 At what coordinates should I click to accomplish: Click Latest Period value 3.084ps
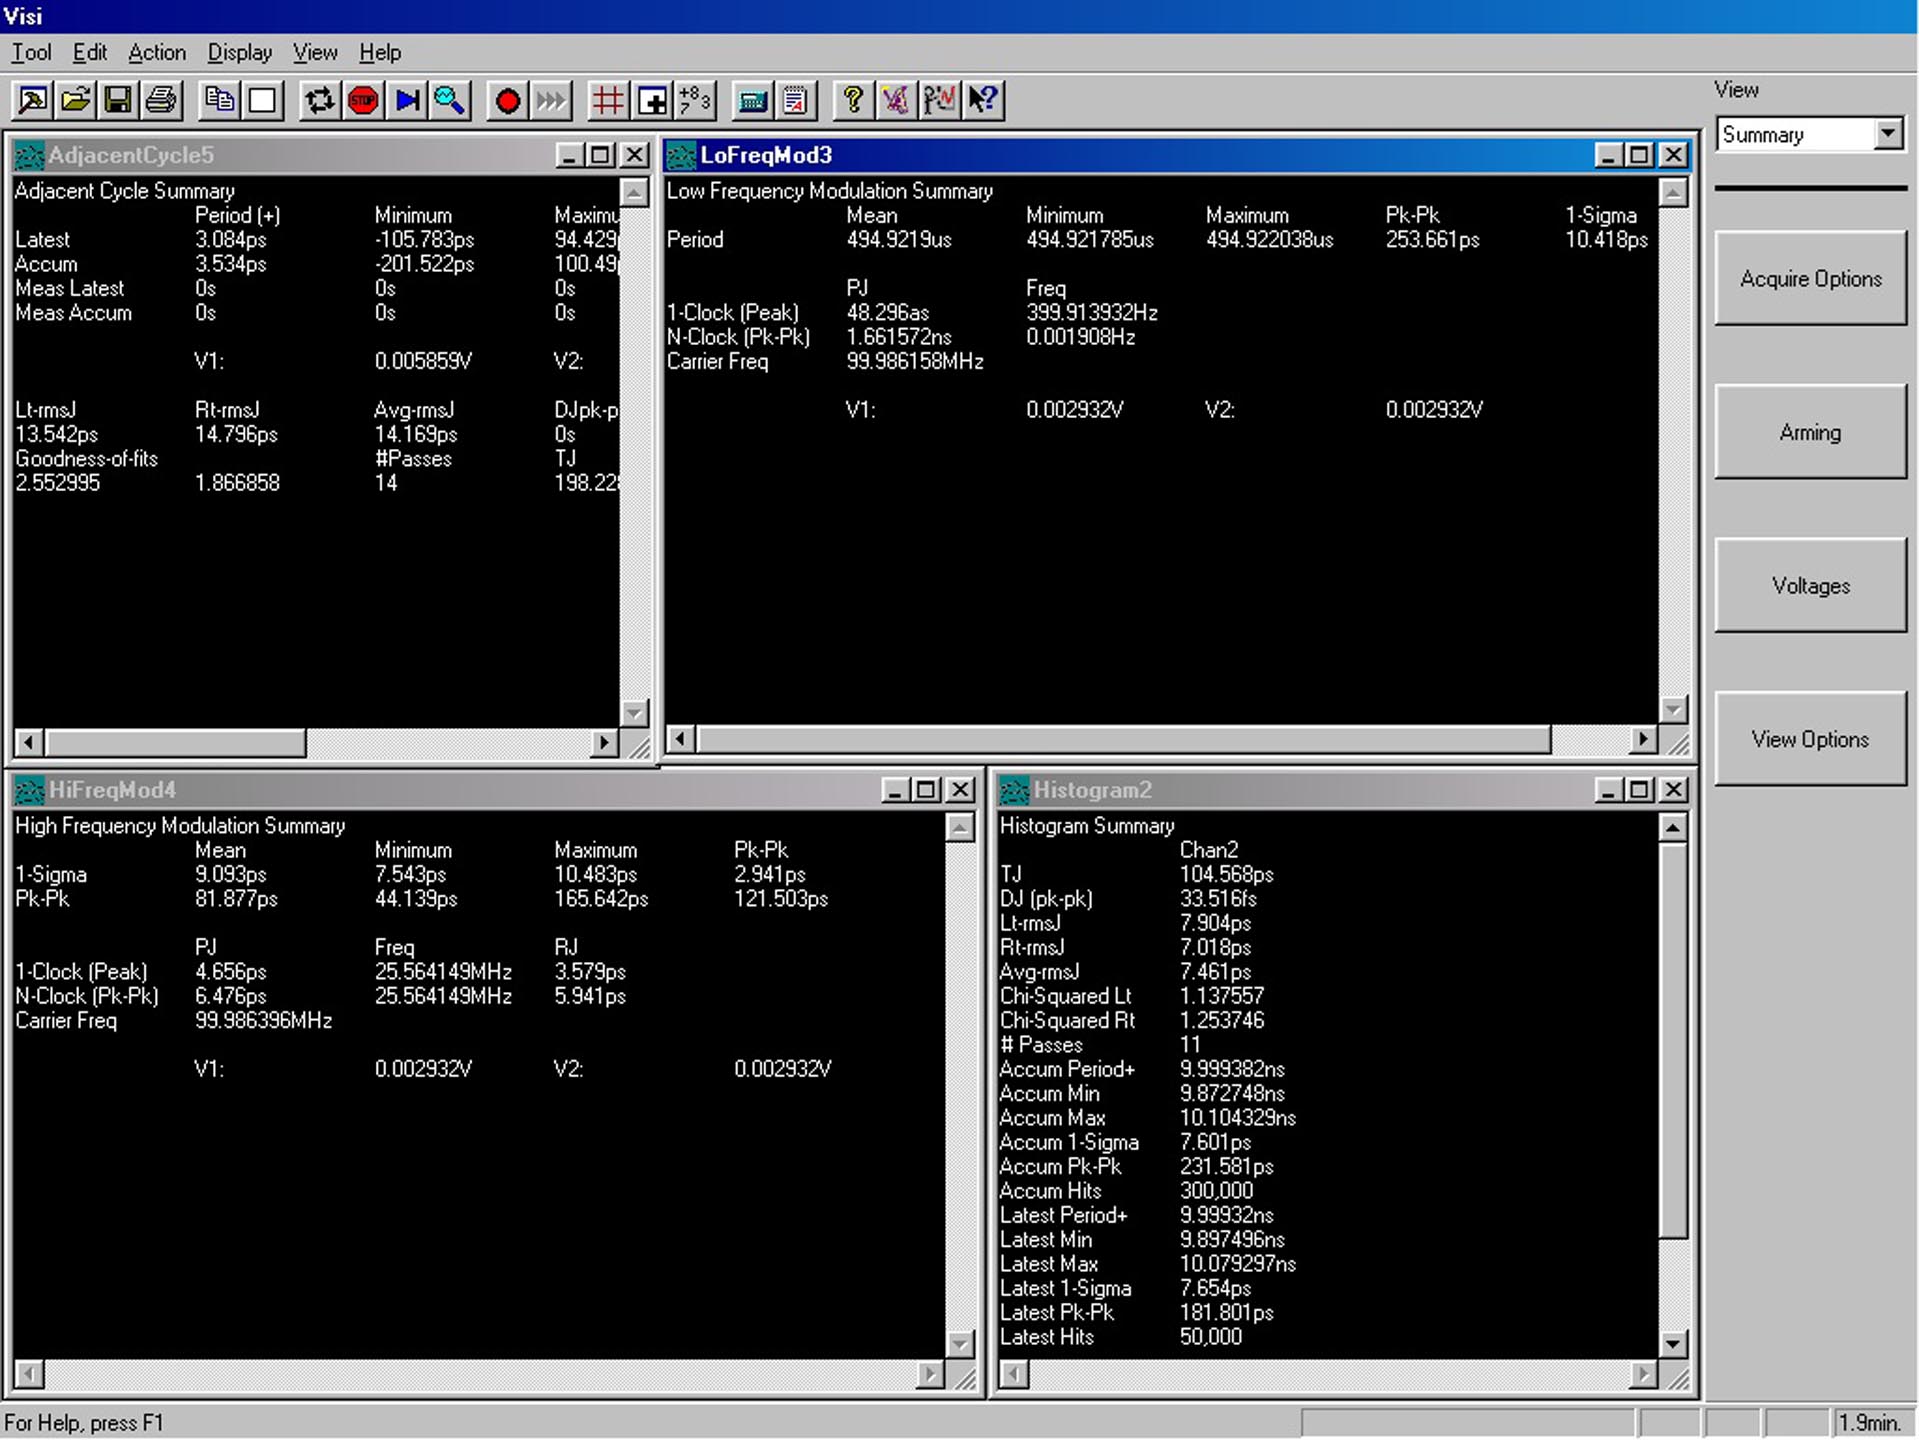(230, 240)
